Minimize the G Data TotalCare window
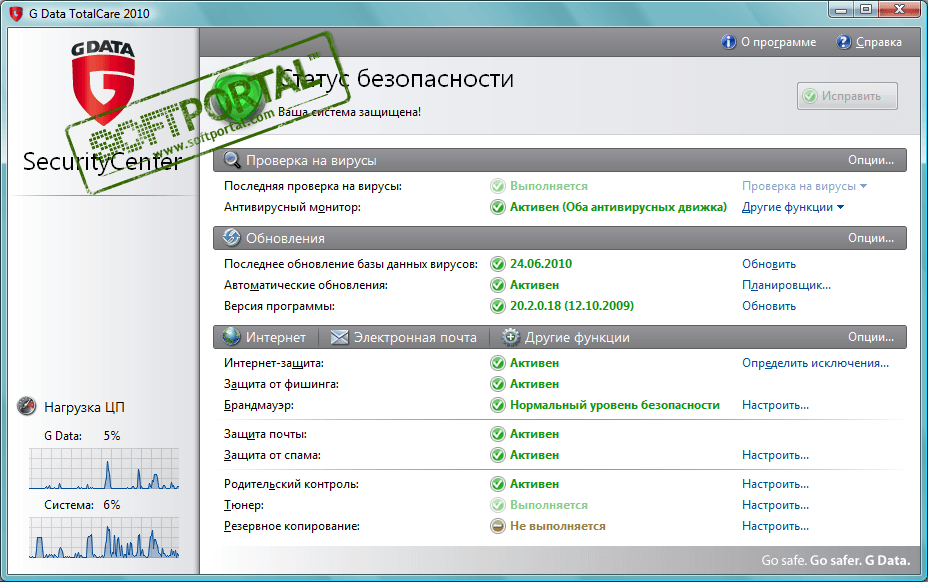Viewport: 928px width, 582px height. click(x=841, y=9)
